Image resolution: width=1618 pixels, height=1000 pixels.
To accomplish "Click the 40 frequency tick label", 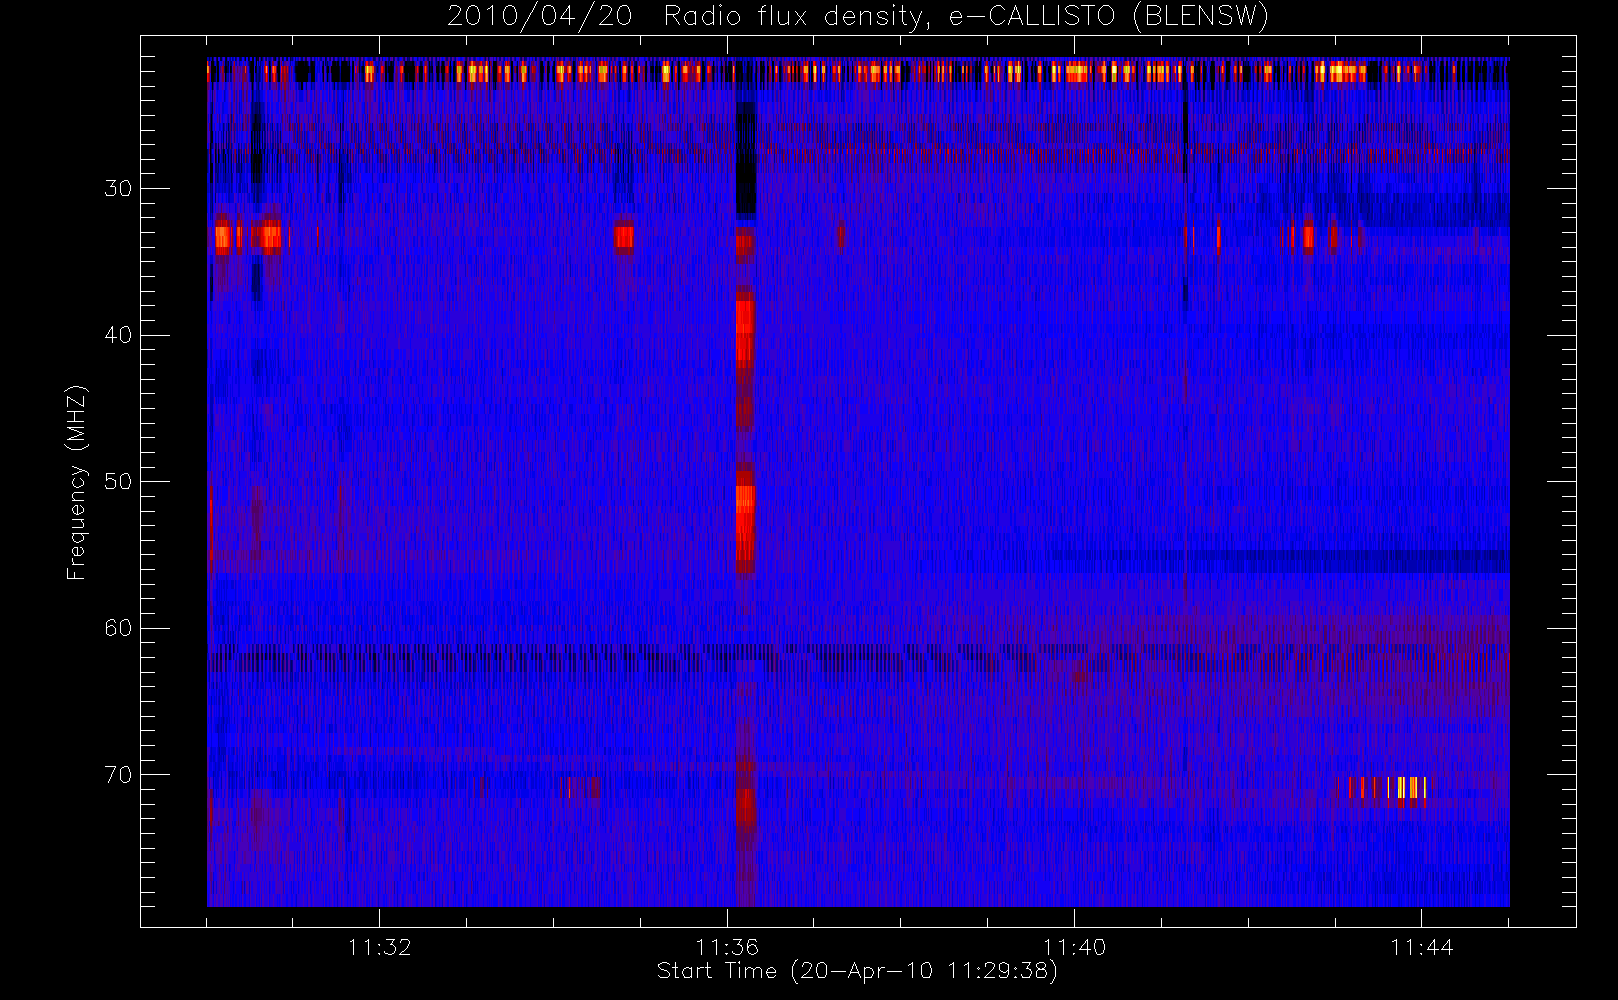I will pos(118,335).
